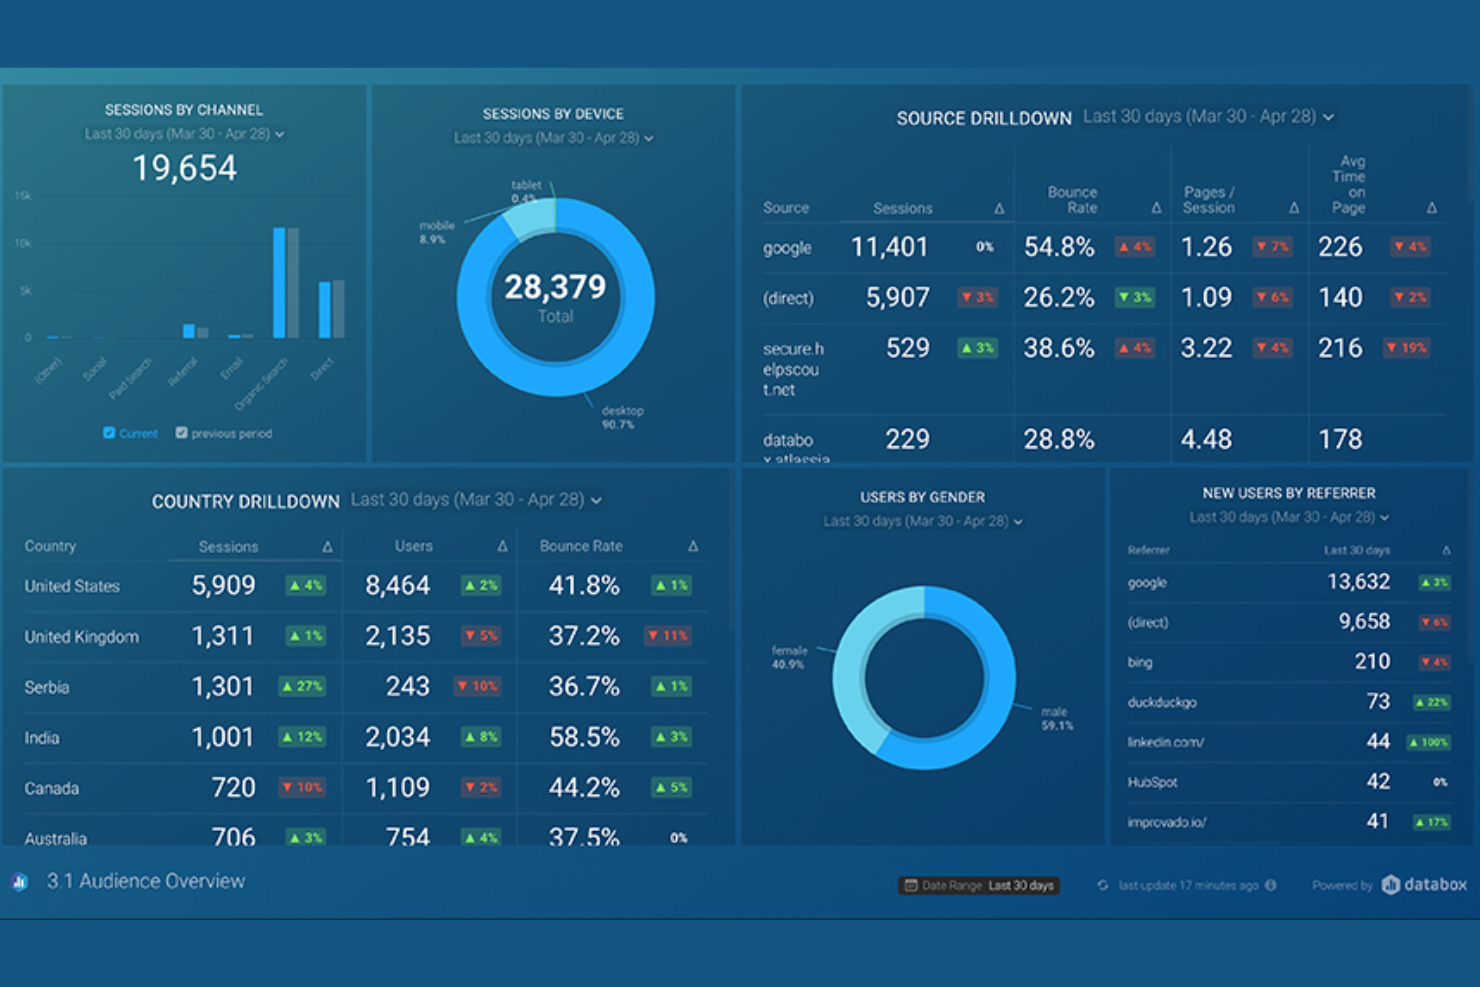1480x987 pixels.
Task: Click the '3.1 Audience Overview' dashboard title
Action: (x=146, y=881)
